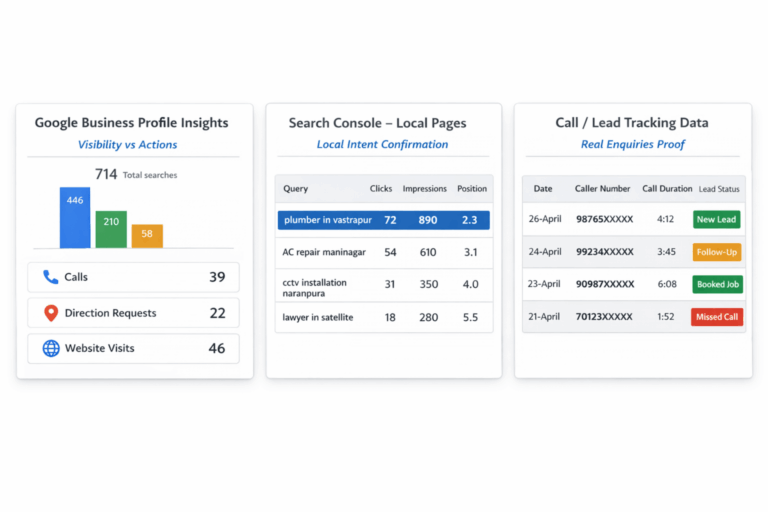Select the 'cctv installation naranpura' query

click(x=314, y=288)
